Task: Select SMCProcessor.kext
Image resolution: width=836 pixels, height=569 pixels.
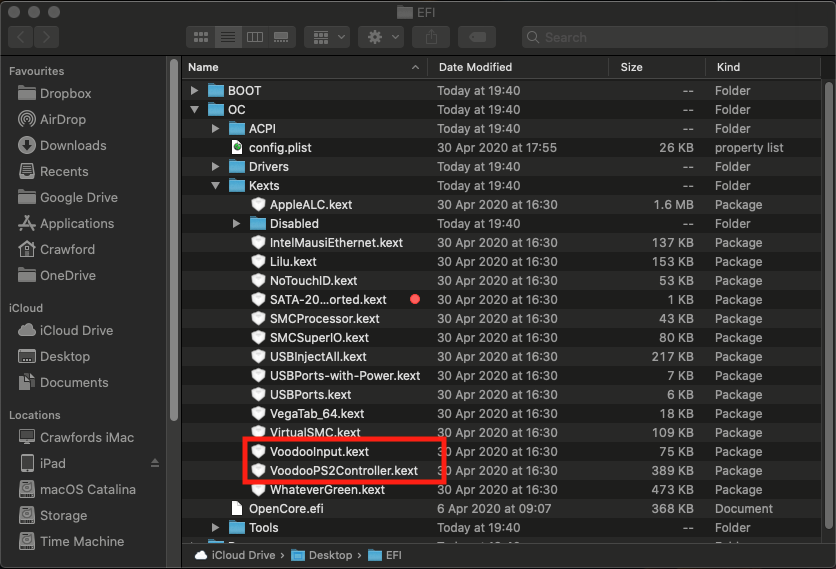Action: pyautogui.click(x=501, y=319)
